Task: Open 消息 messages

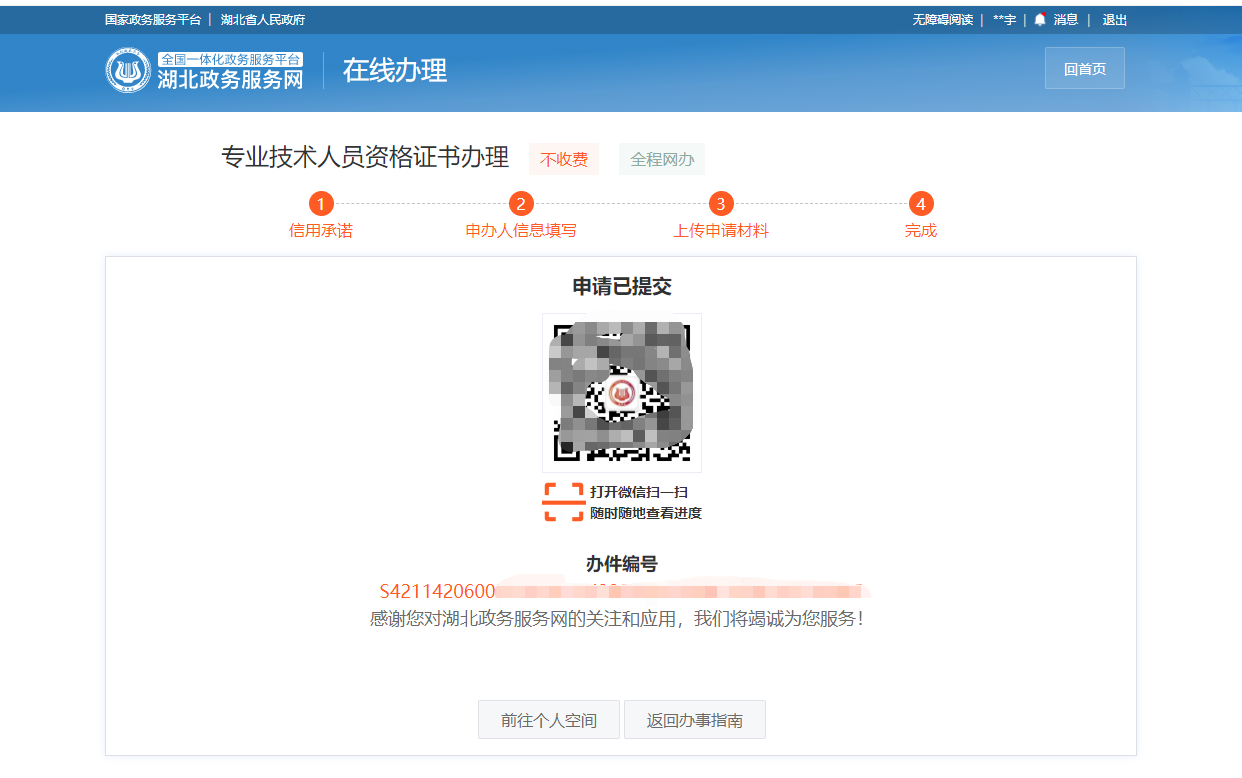Action: click(x=1066, y=20)
